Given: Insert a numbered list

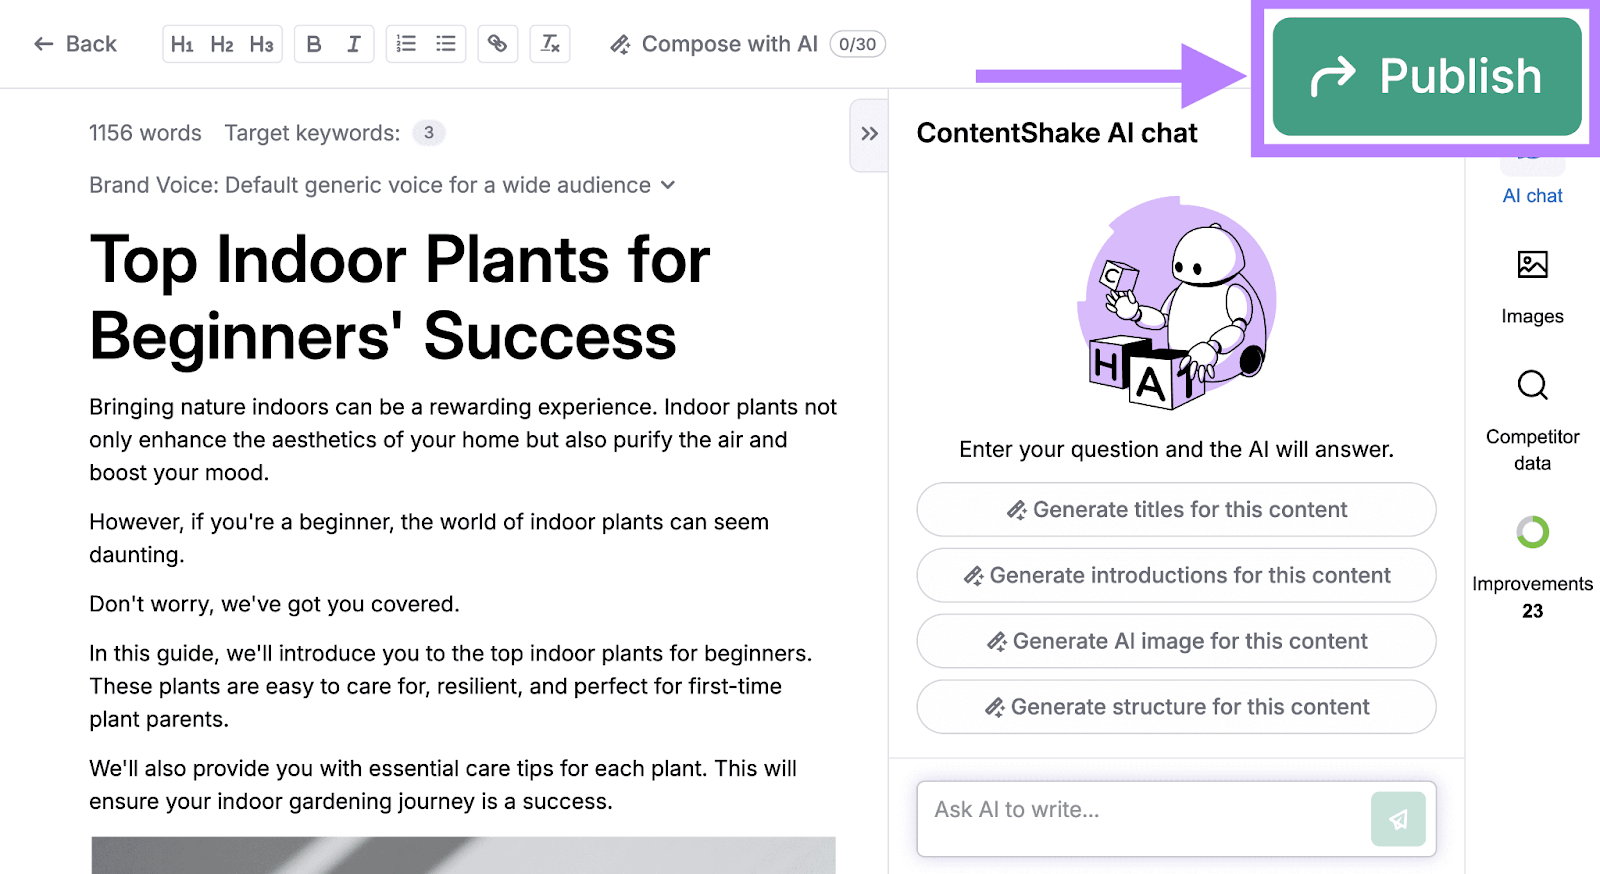Looking at the screenshot, I should tap(406, 44).
